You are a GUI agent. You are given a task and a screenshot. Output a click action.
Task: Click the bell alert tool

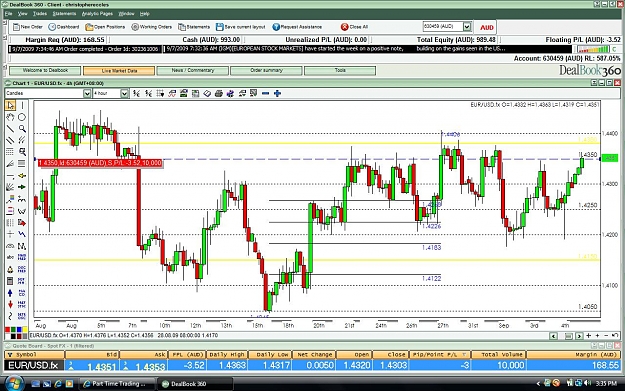[x=10, y=269]
